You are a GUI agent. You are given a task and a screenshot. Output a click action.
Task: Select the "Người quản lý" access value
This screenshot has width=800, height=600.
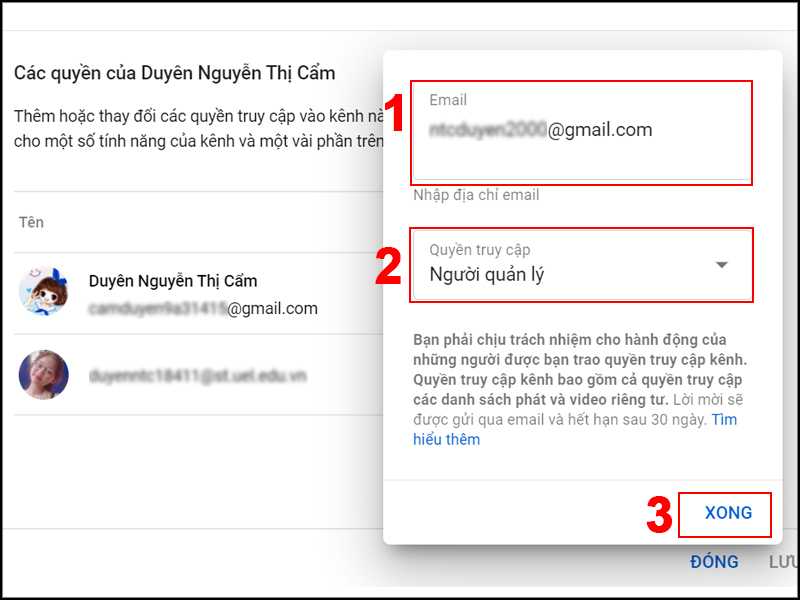487,275
